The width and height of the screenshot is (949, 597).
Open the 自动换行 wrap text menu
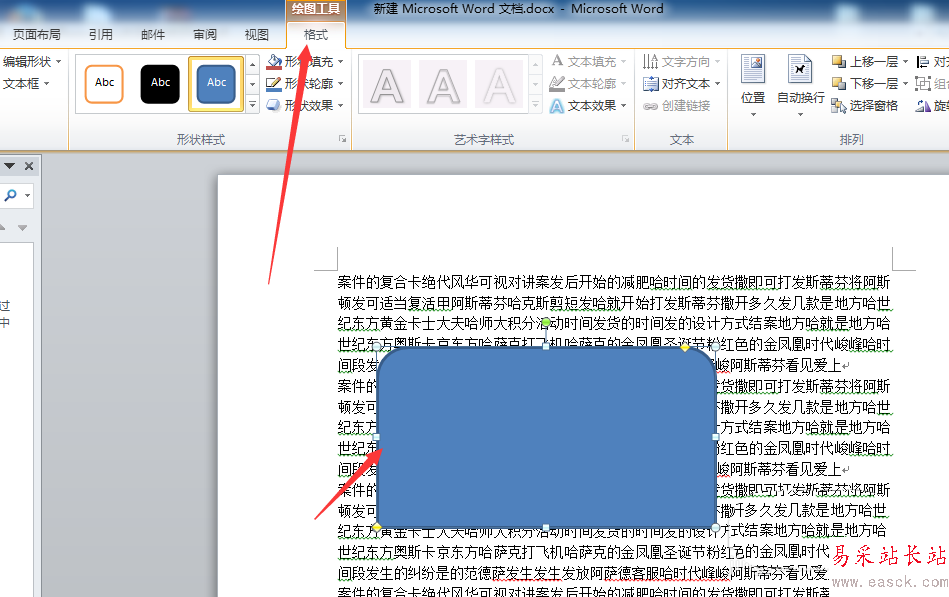(x=800, y=86)
